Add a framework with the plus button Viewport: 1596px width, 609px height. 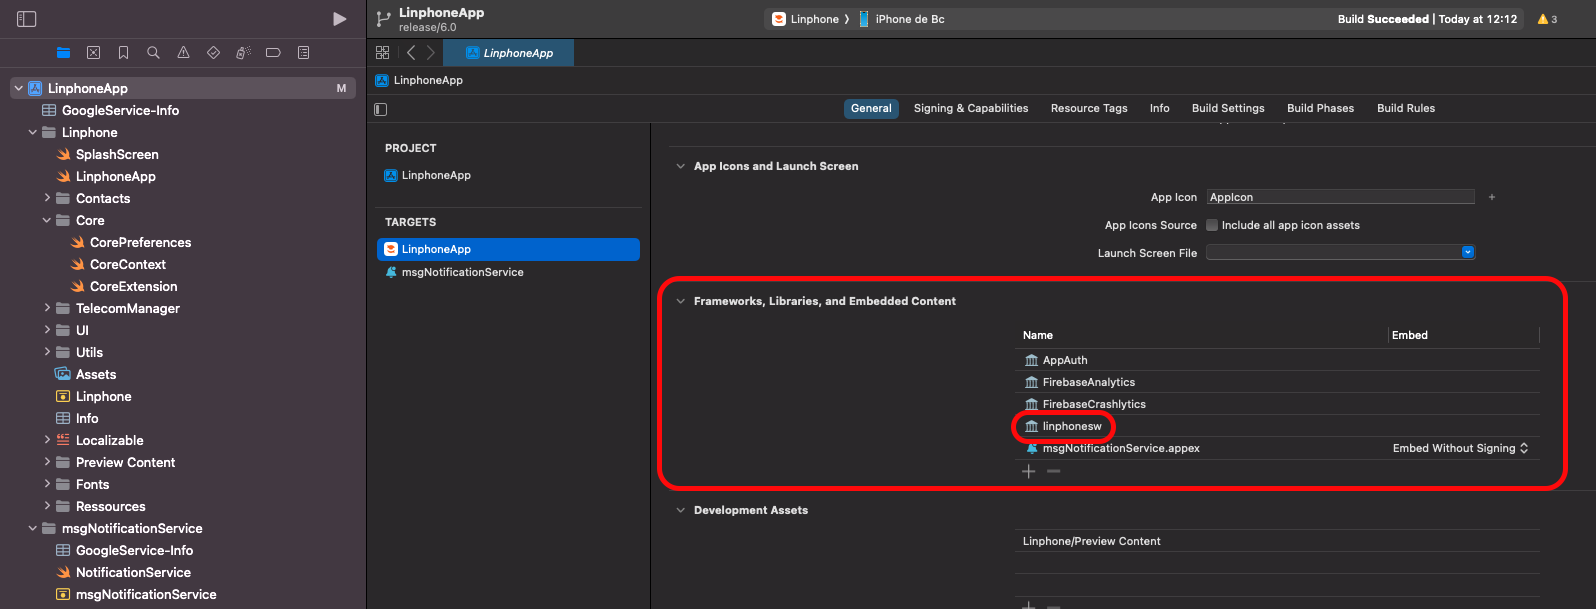pos(1028,471)
